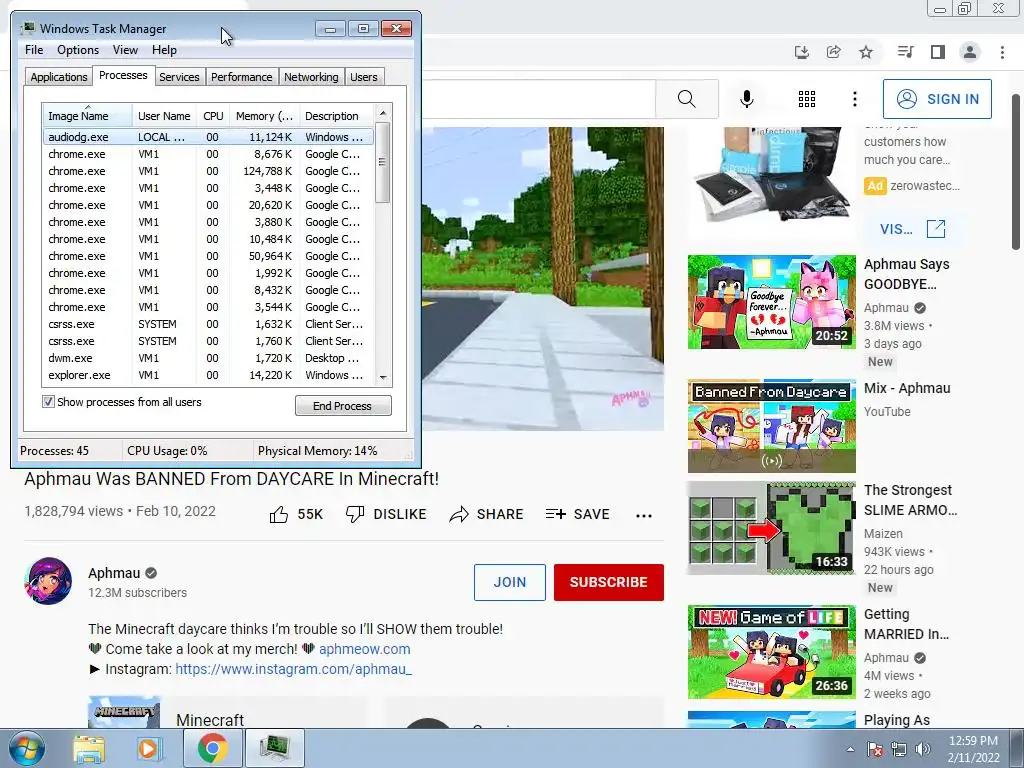Switch to the Networking tab
Viewport: 1024px width, 768px height.
tap(311, 77)
